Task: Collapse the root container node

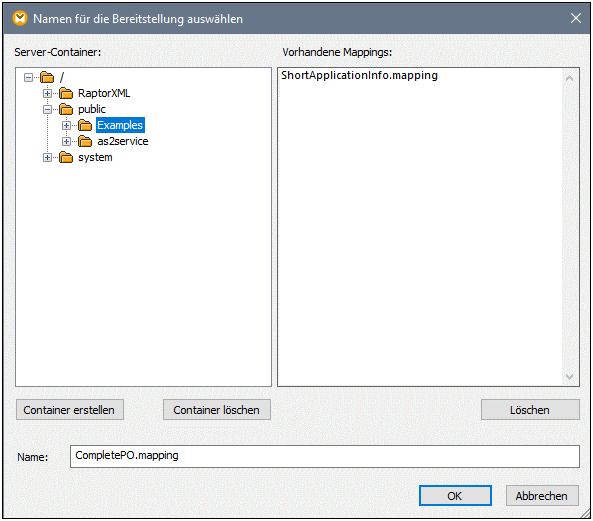Action: tap(28, 78)
